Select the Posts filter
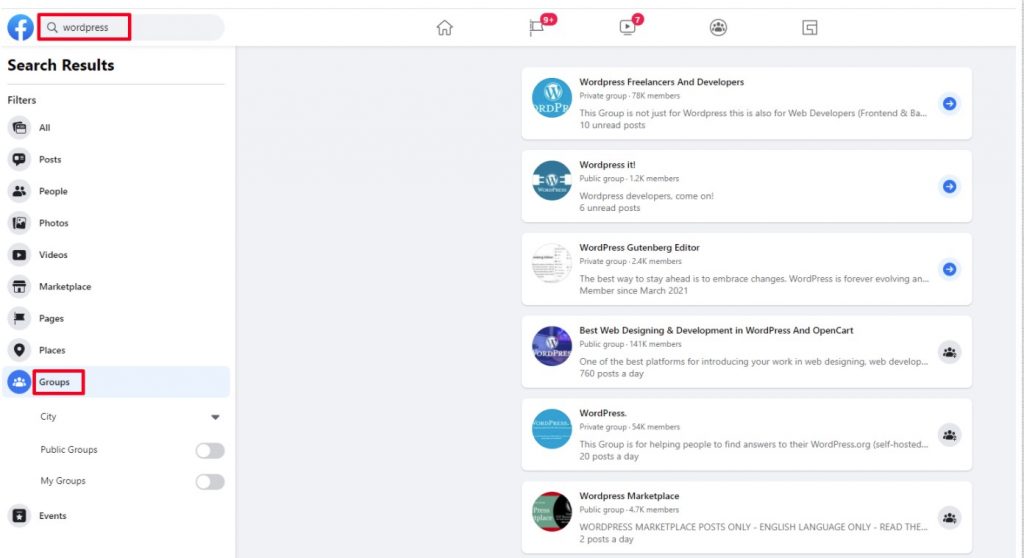This screenshot has width=1024, height=558. pyautogui.click(x=50, y=160)
